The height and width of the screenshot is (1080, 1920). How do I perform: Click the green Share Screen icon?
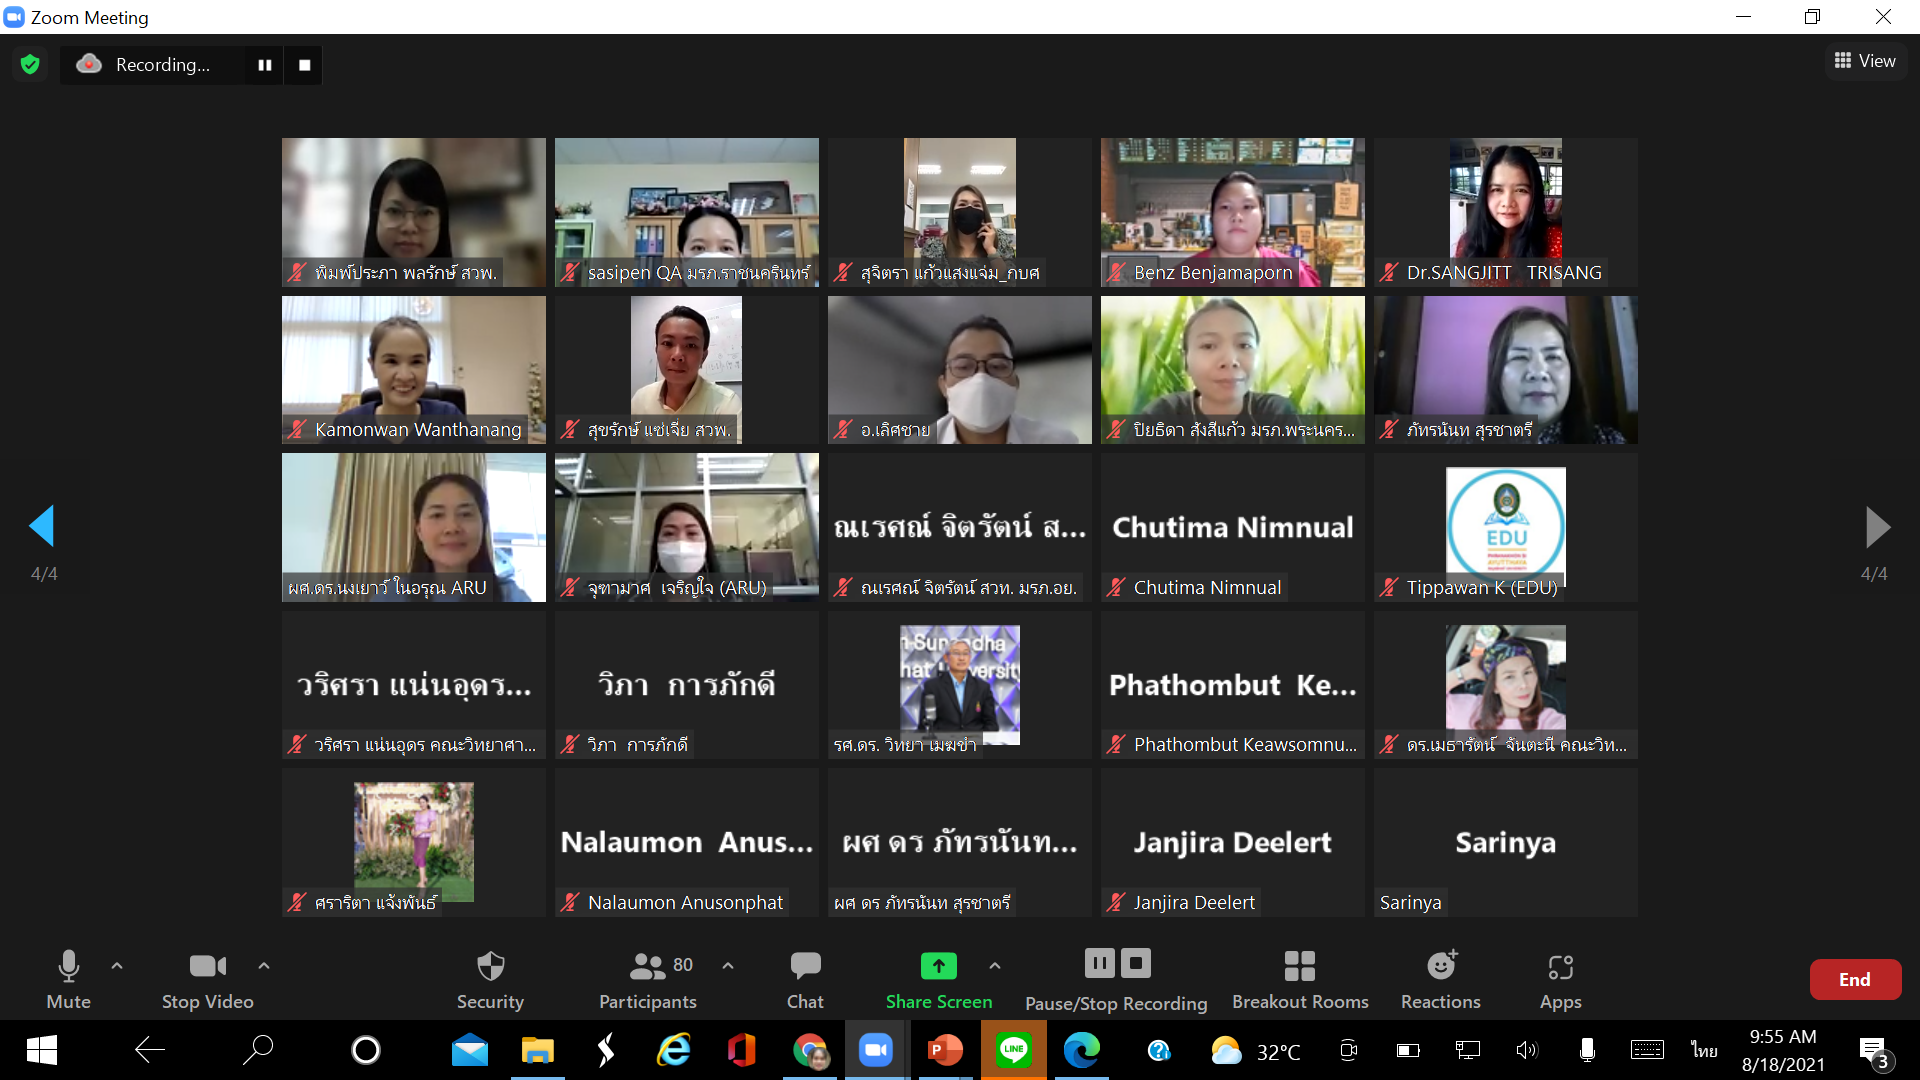(938, 966)
